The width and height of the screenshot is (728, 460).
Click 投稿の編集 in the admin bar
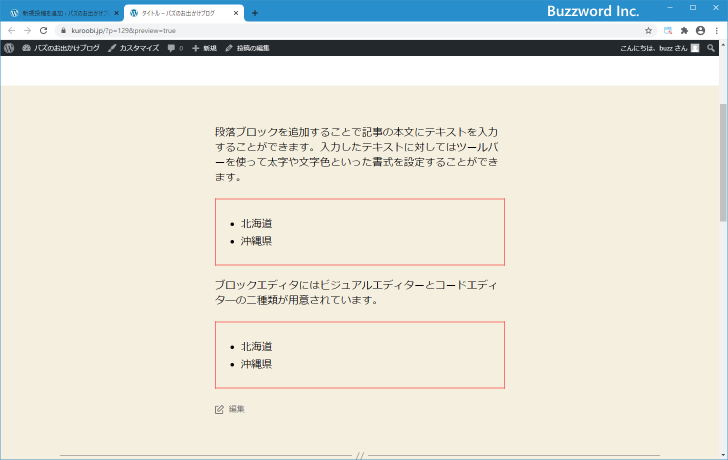click(247, 48)
